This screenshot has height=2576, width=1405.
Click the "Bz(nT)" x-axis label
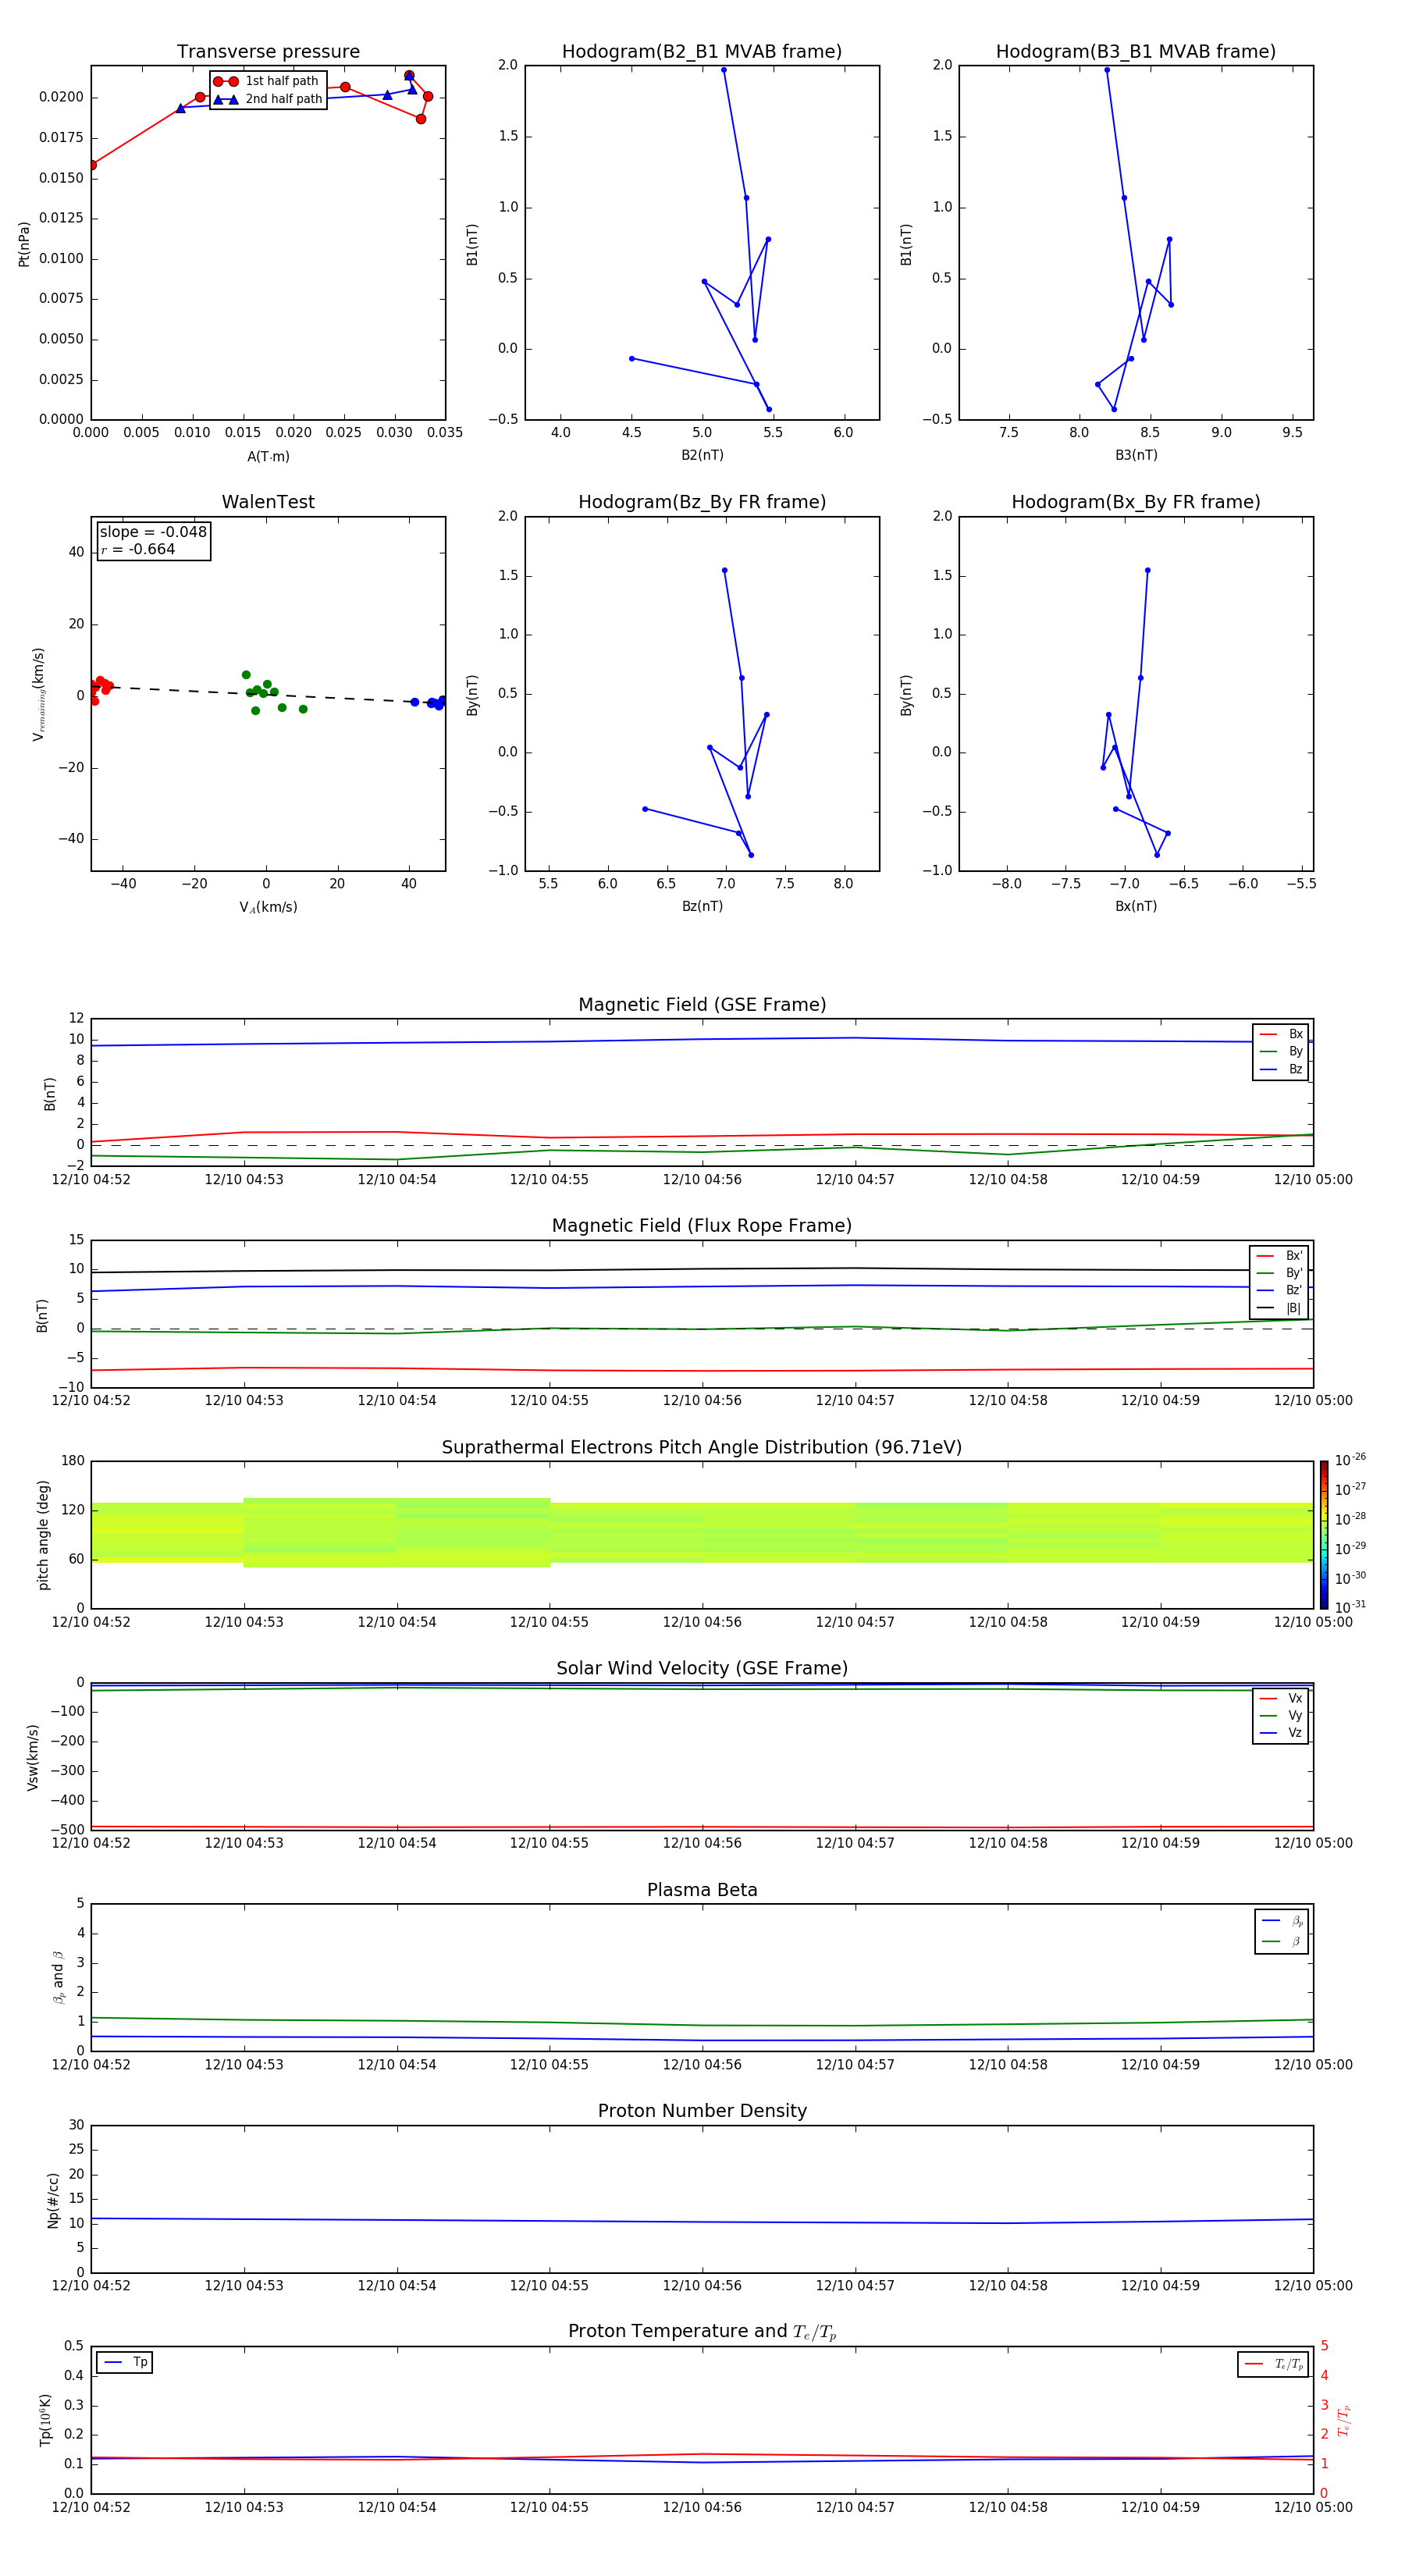click(x=702, y=906)
